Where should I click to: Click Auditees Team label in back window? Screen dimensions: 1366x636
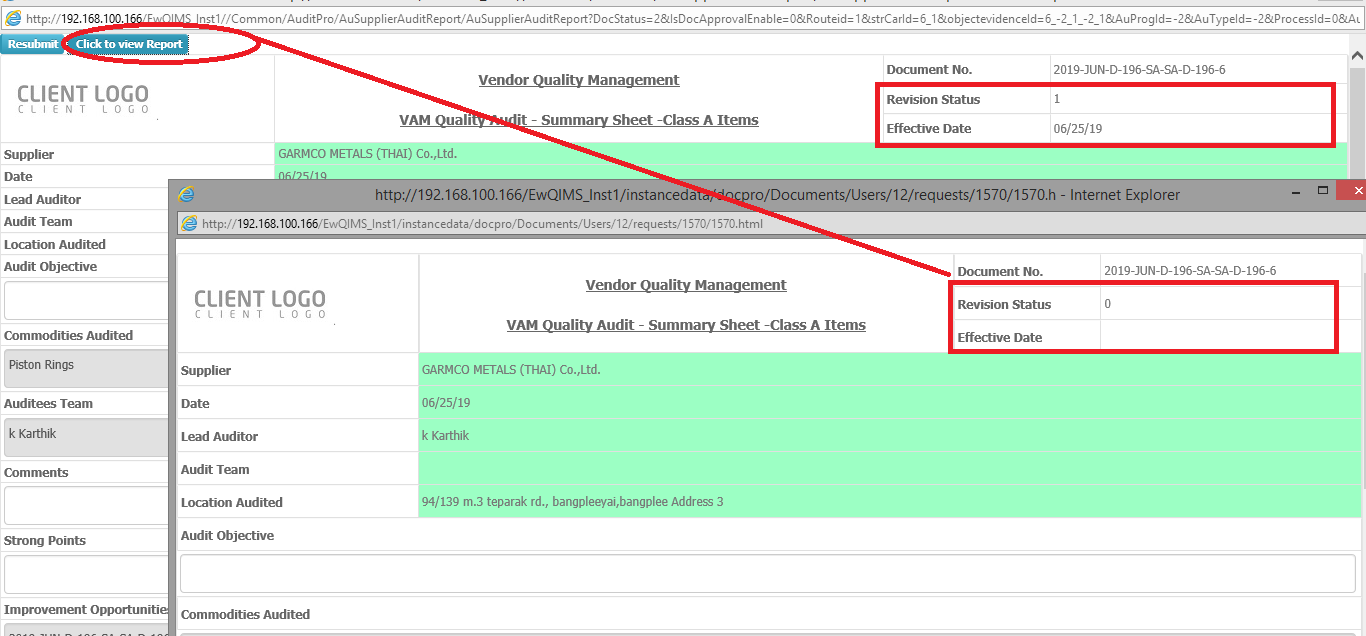coord(48,403)
